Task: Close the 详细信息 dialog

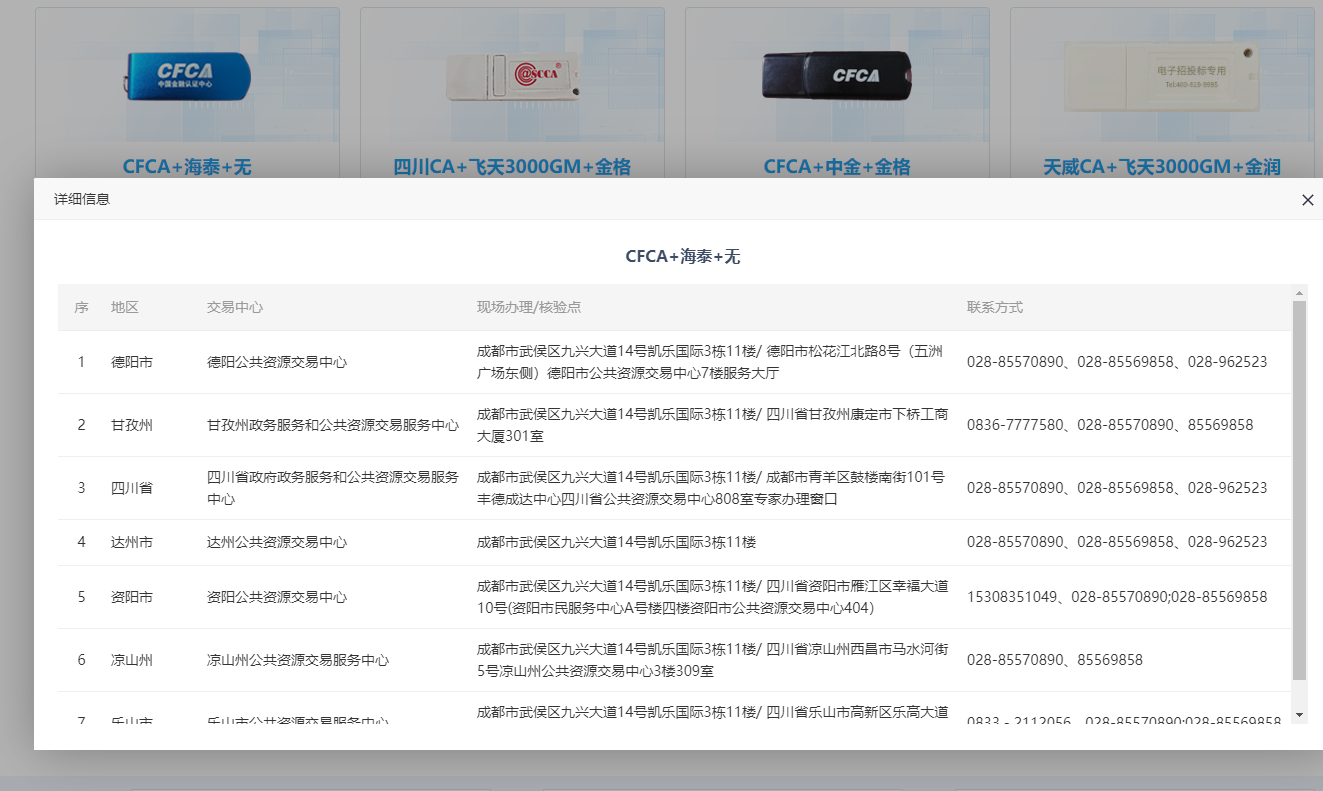Action: [x=1307, y=200]
